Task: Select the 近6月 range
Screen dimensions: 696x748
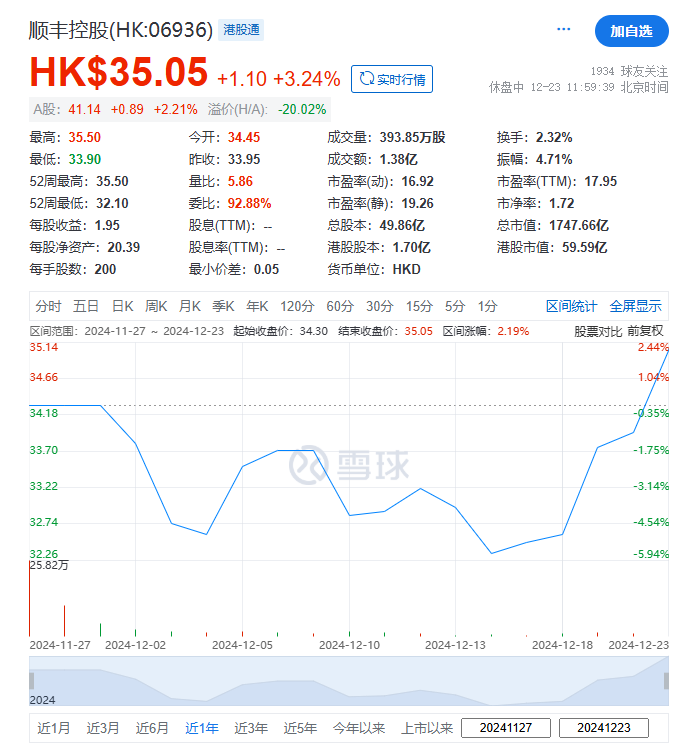Action: [152, 728]
